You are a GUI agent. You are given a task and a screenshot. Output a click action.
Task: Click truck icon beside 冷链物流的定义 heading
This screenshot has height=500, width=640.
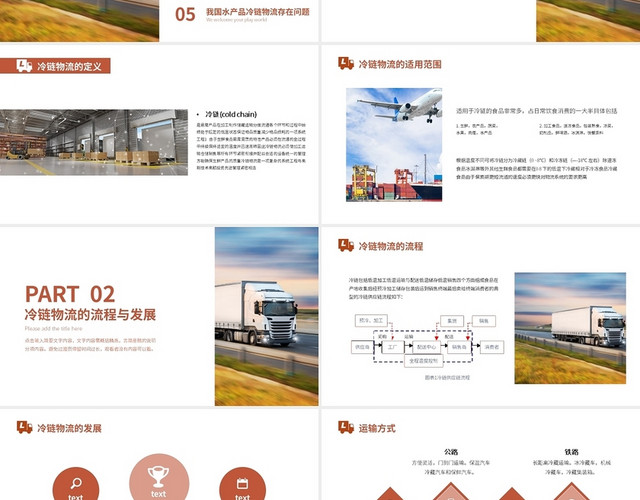tap(24, 65)
